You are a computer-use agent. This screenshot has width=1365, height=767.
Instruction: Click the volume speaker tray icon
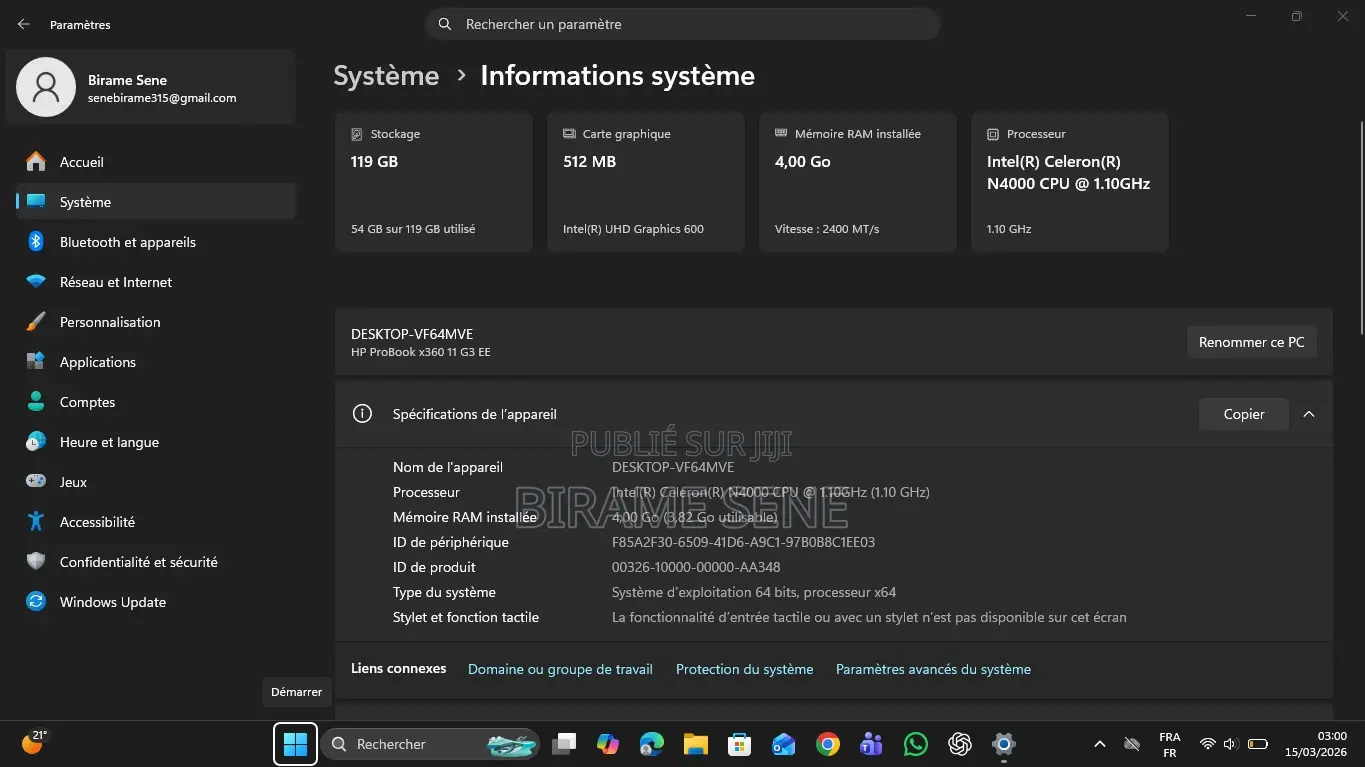tap(1232, 744)
